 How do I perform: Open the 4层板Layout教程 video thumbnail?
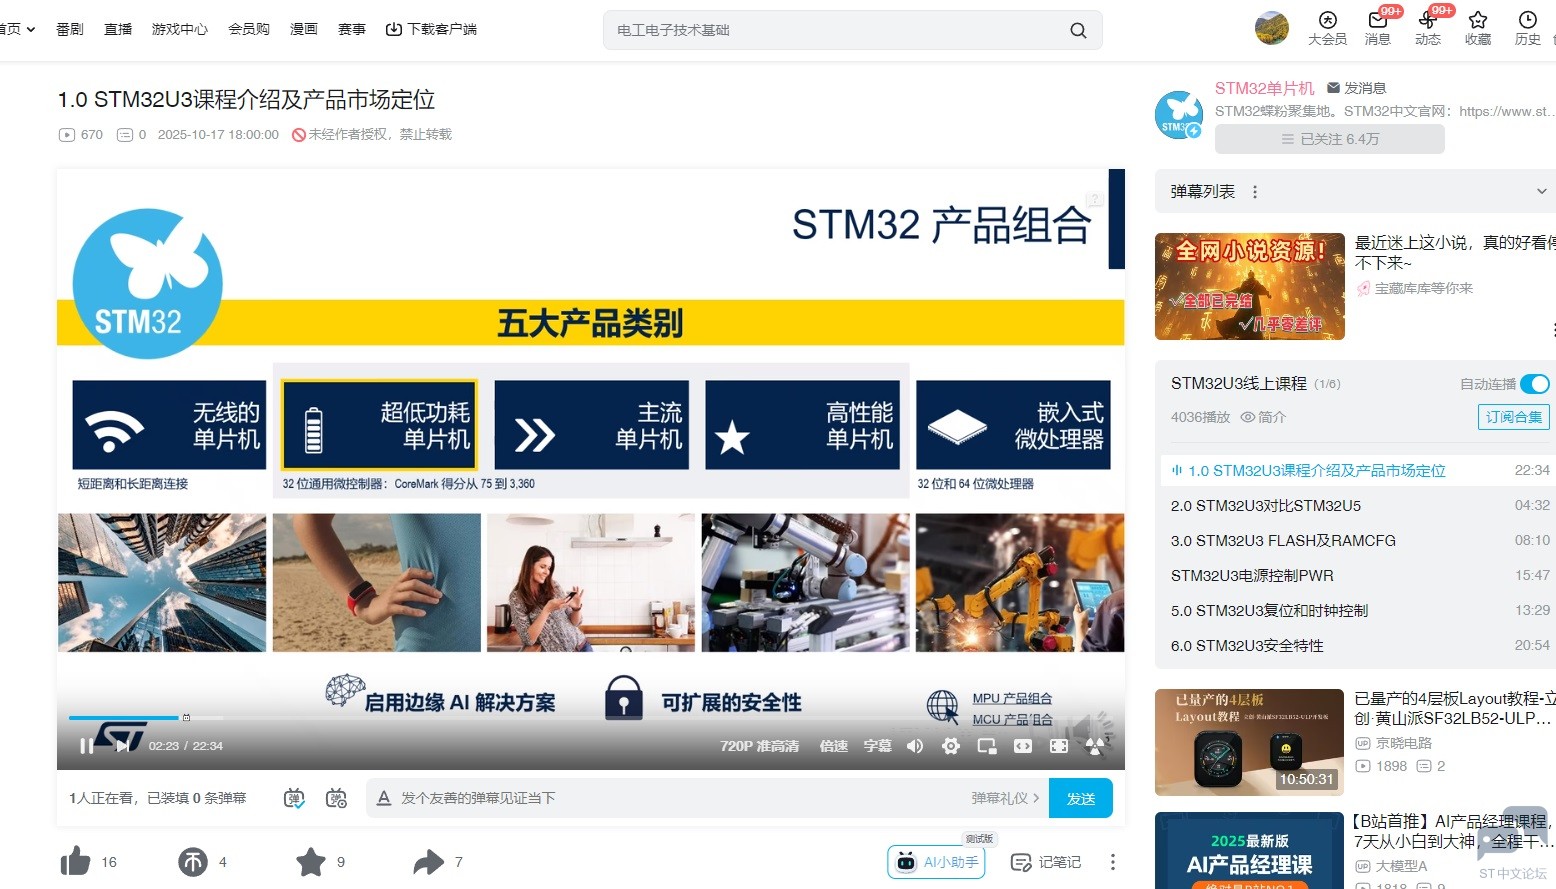[1250, 742]
